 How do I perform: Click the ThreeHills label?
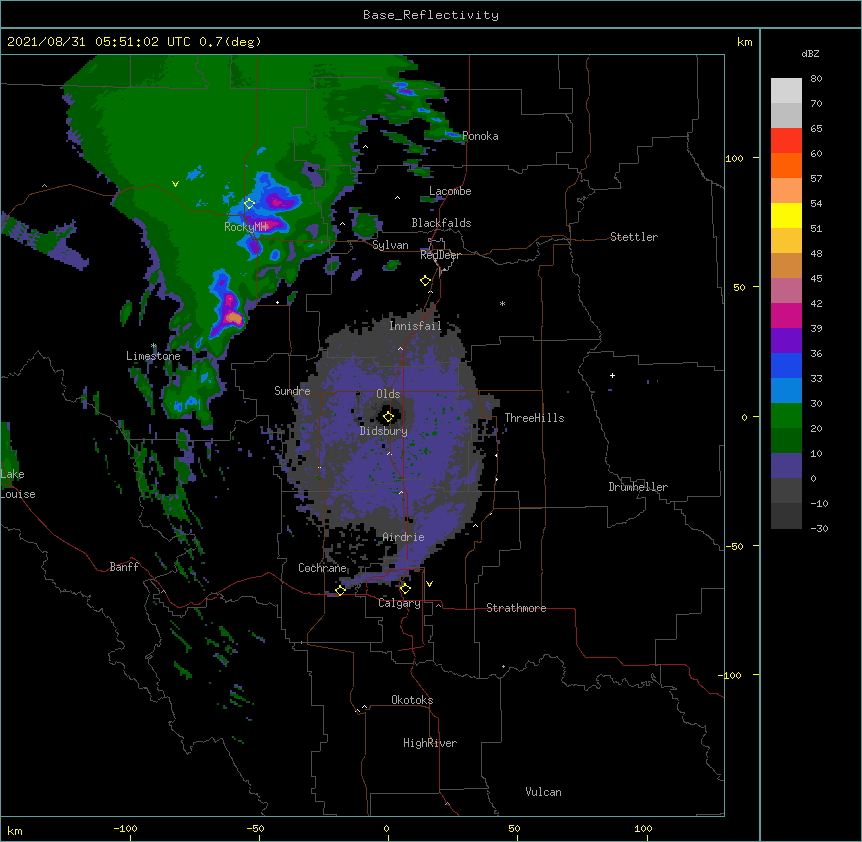click(534, 418)
